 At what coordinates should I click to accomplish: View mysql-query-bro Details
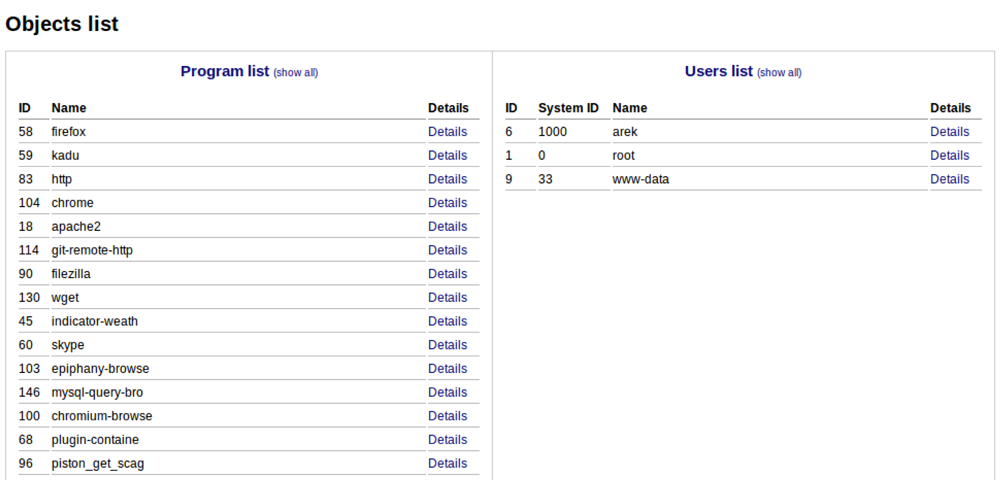click(x=447, y=392)
